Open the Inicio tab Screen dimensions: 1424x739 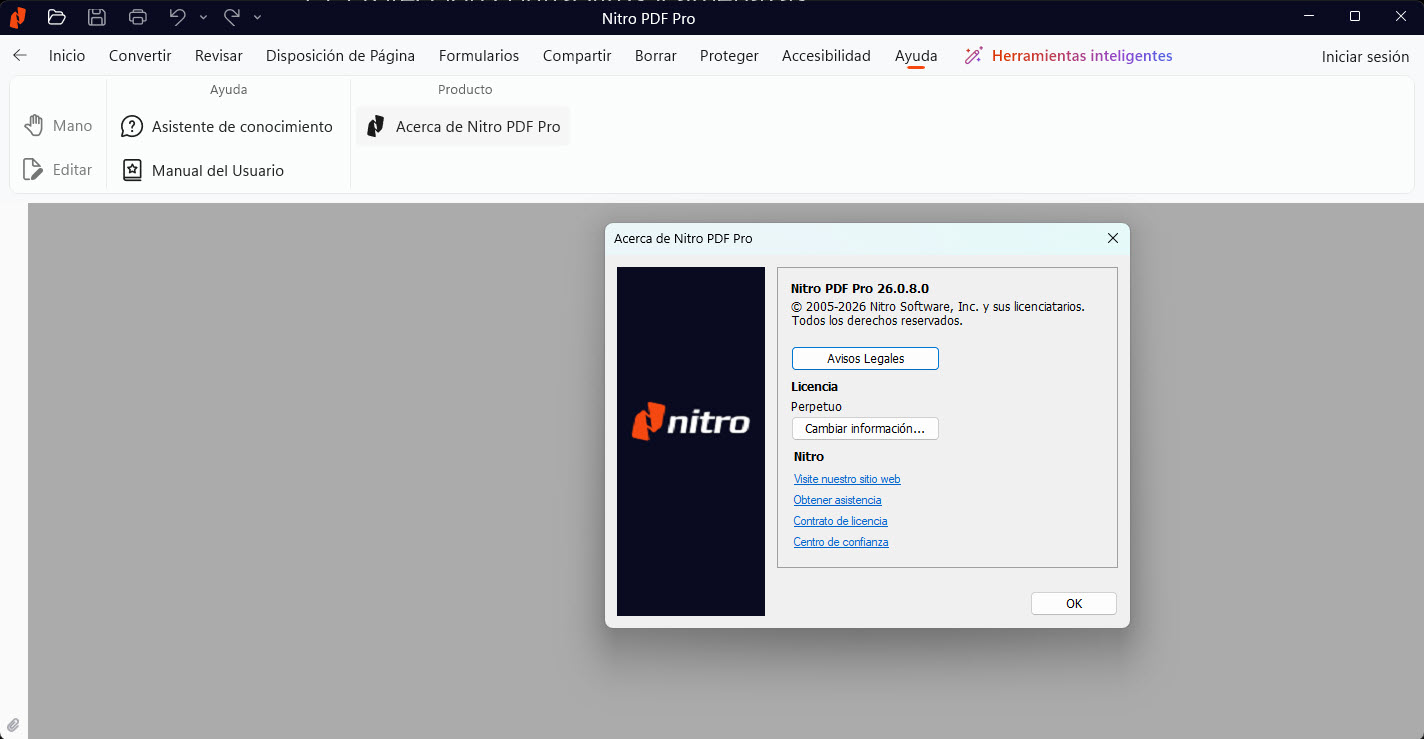(67, 56)
